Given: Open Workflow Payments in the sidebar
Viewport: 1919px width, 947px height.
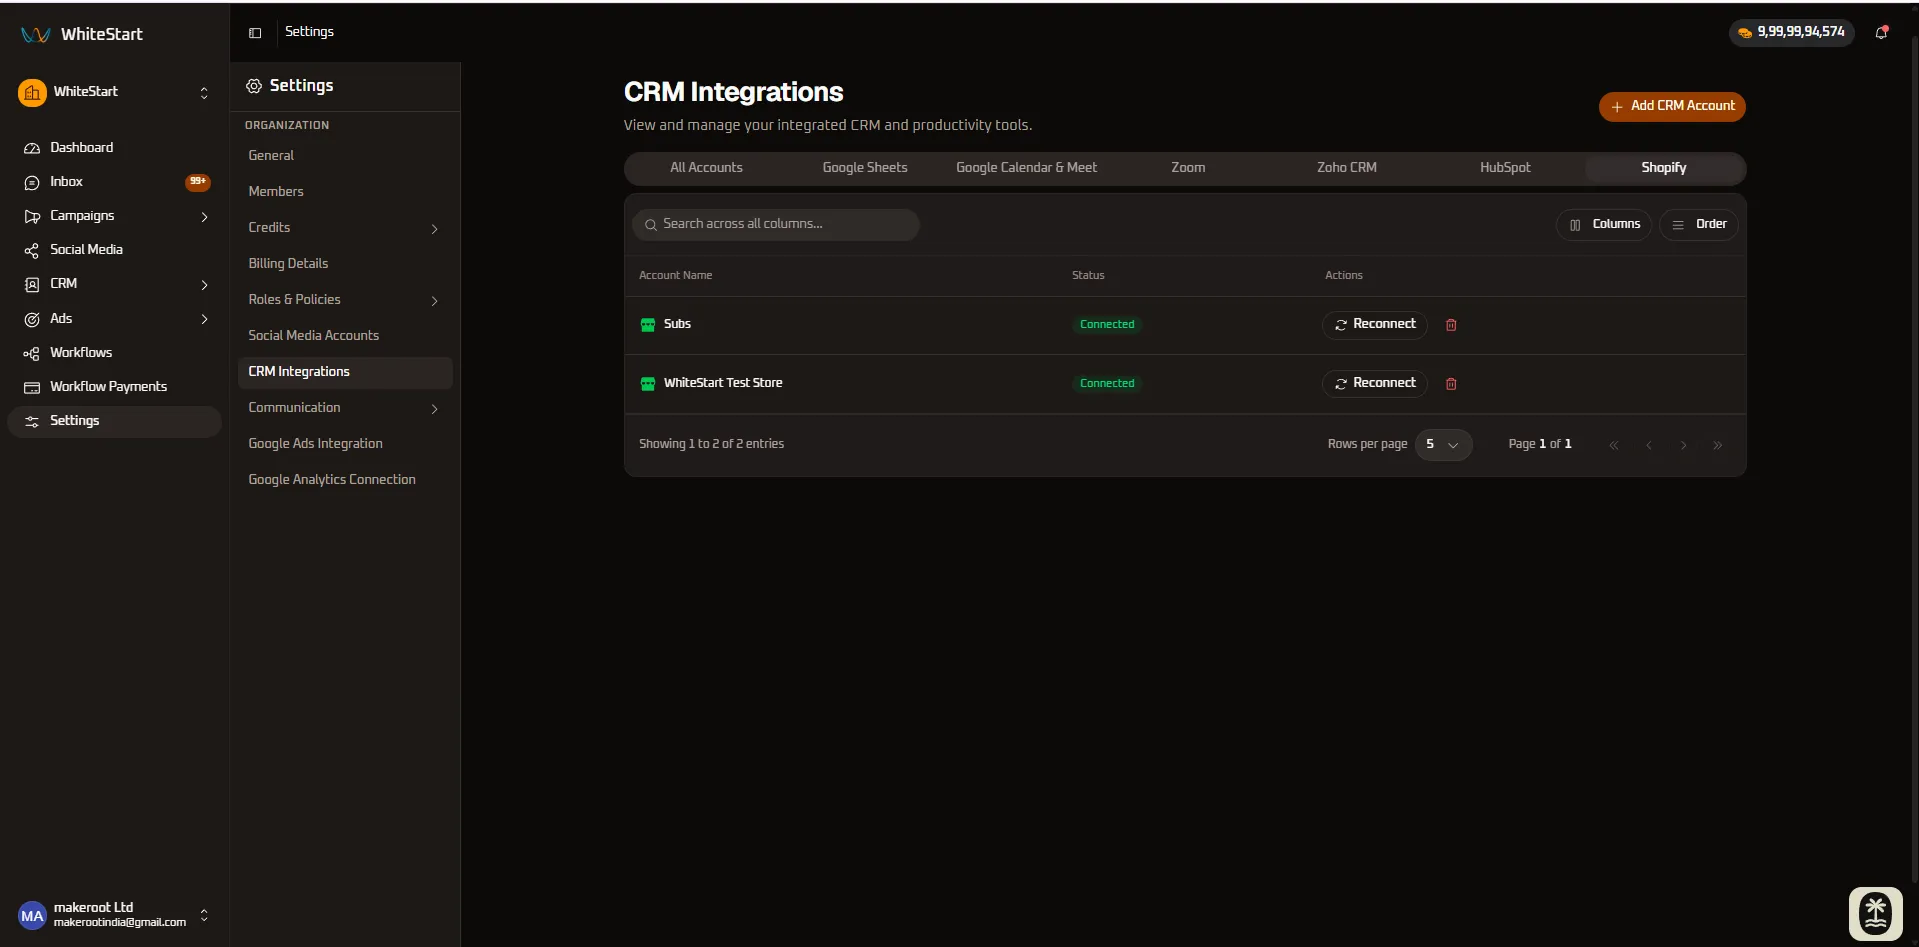Looking at the screenshot, I should pos(114,387).
